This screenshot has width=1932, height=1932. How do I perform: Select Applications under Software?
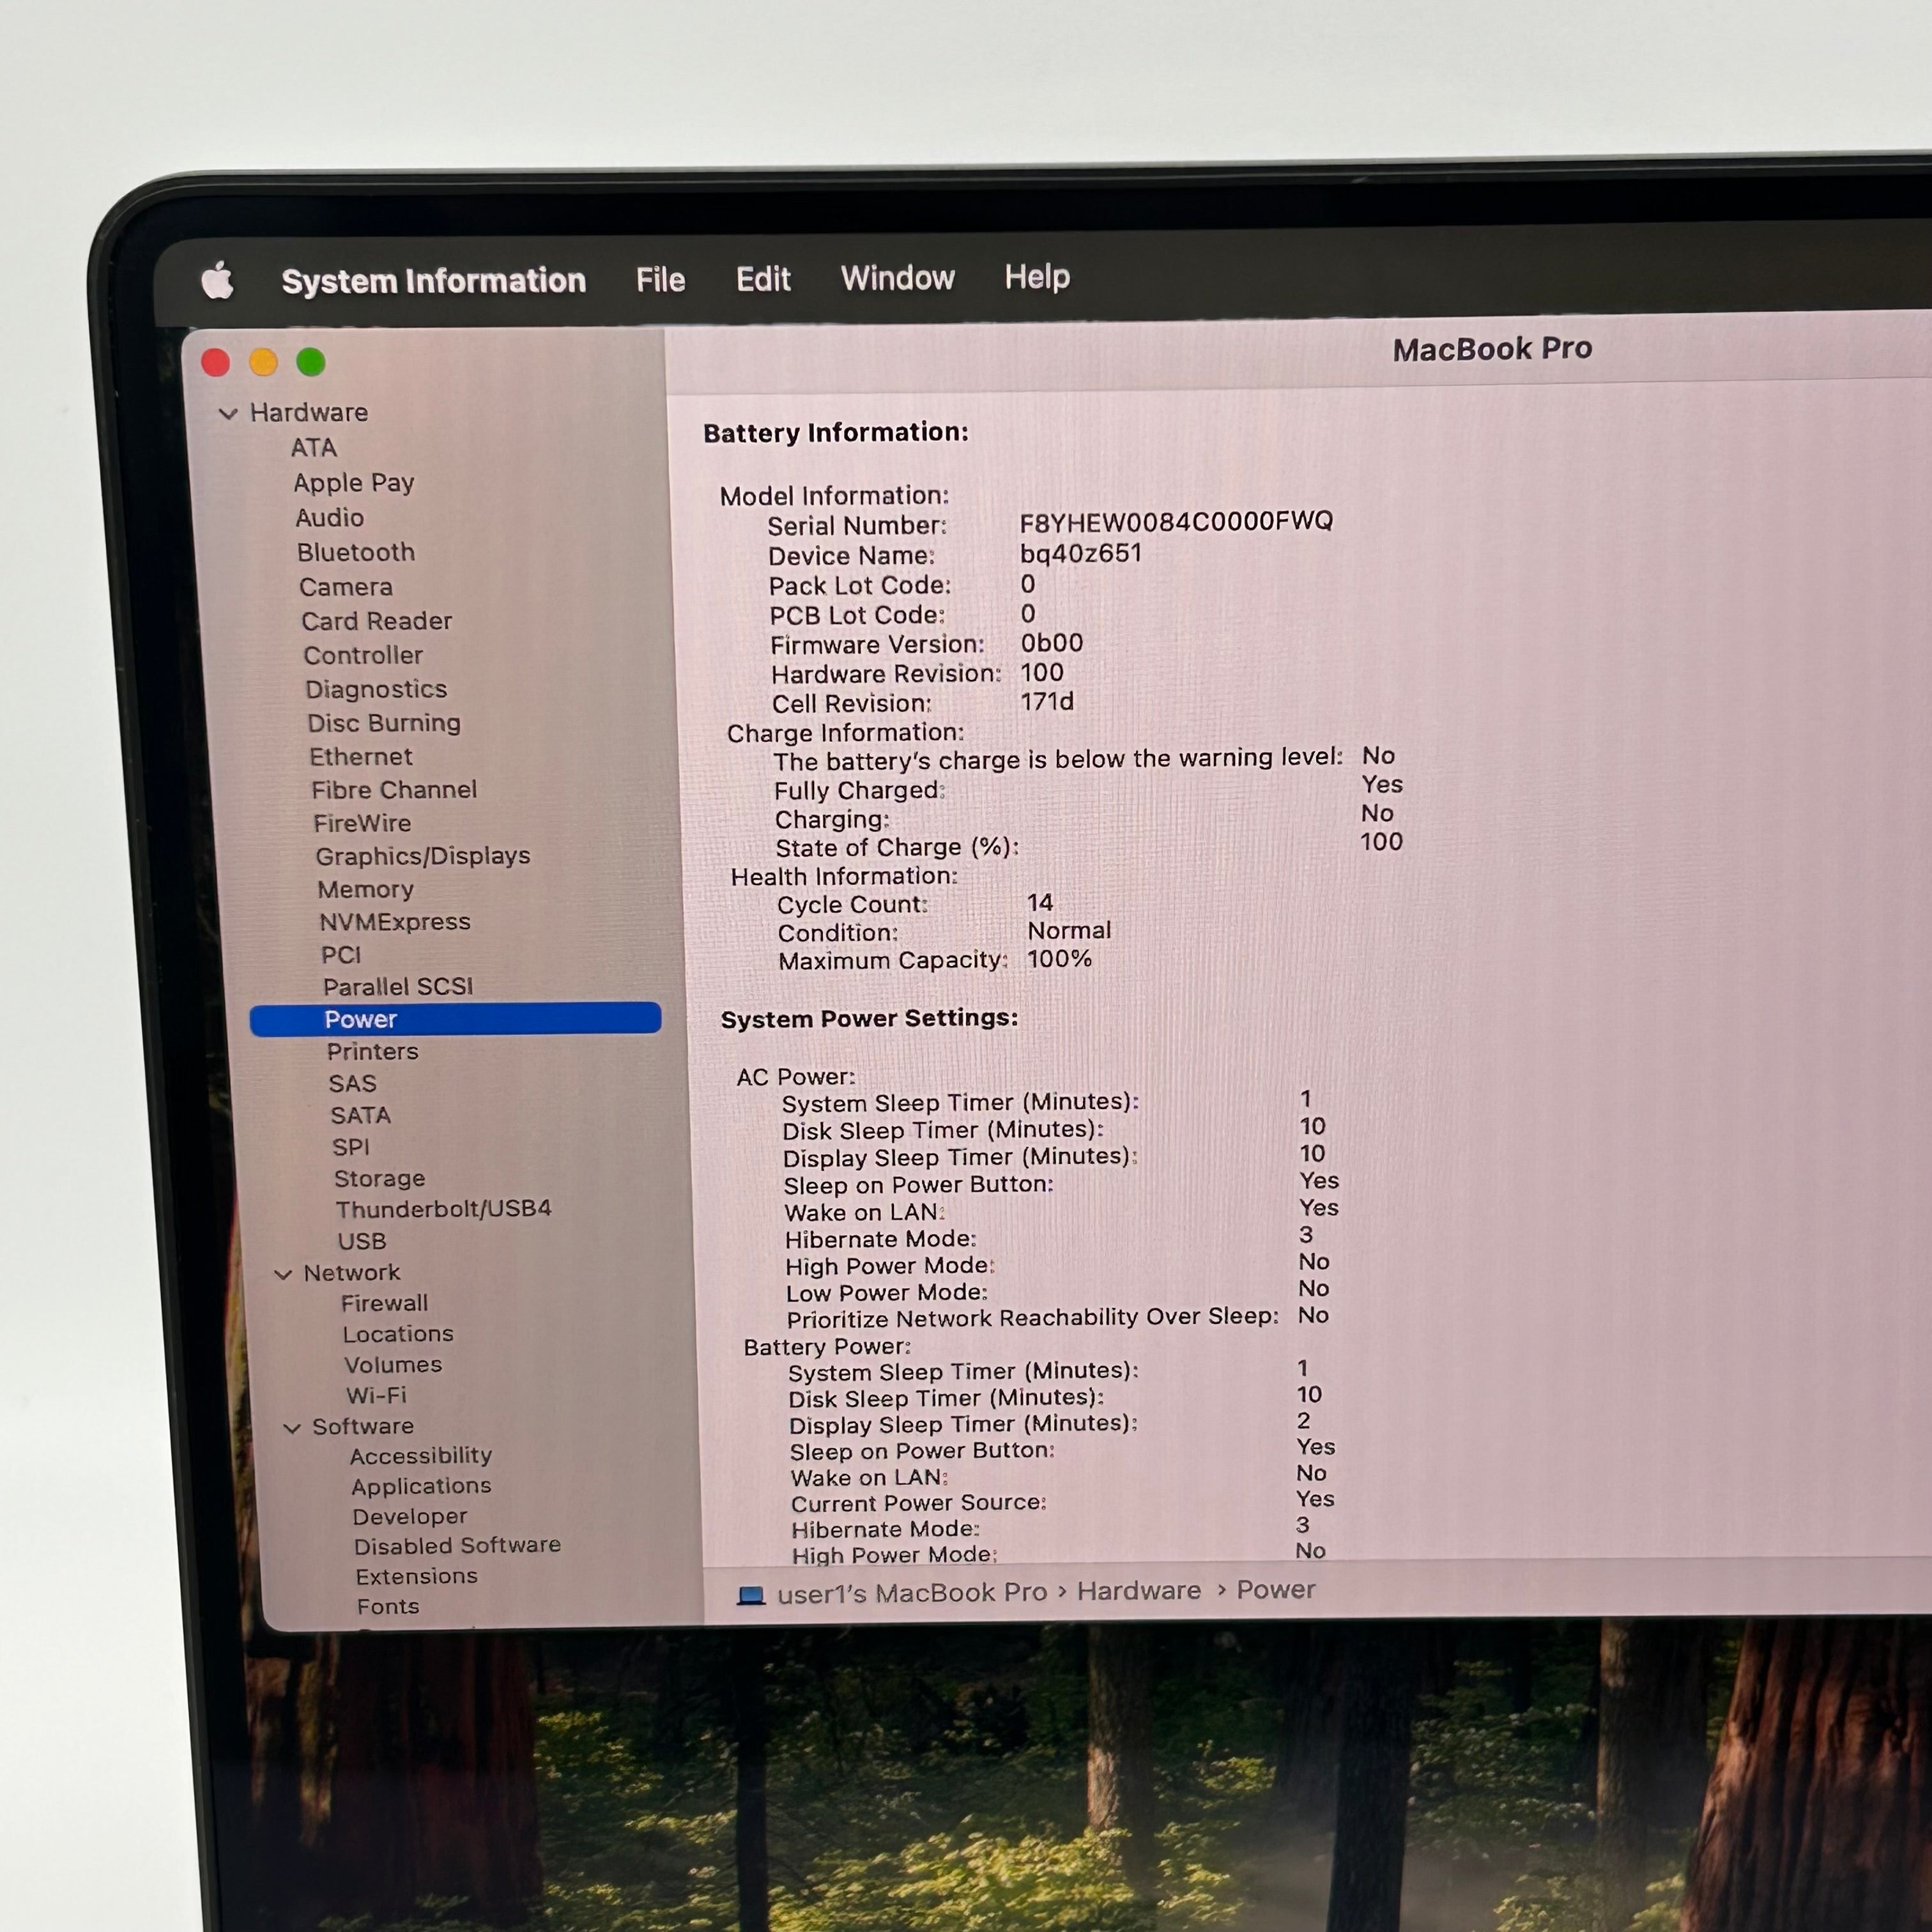click(x=421, y=1487)
